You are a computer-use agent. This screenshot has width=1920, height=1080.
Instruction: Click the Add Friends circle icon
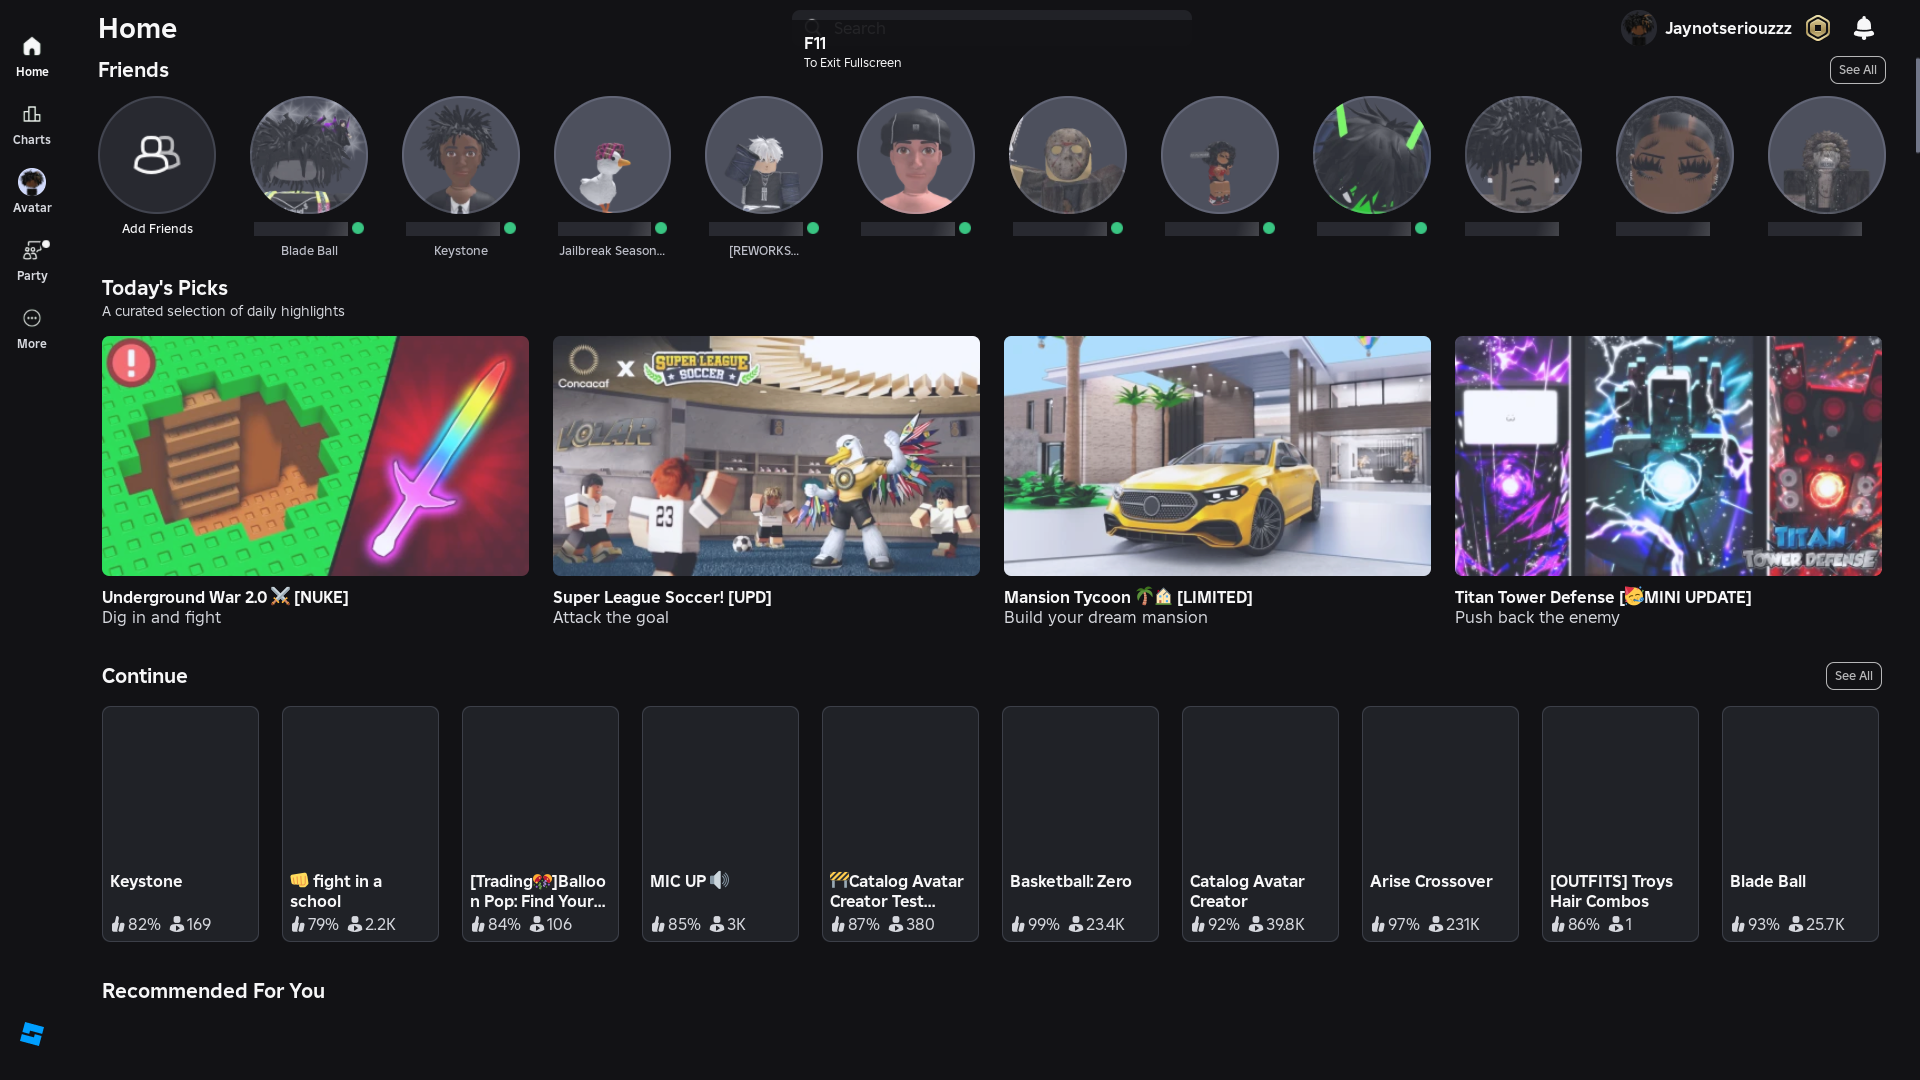157,155
